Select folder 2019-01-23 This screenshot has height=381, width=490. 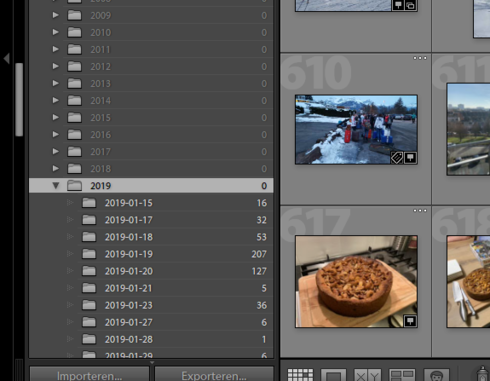pos(151,305)
